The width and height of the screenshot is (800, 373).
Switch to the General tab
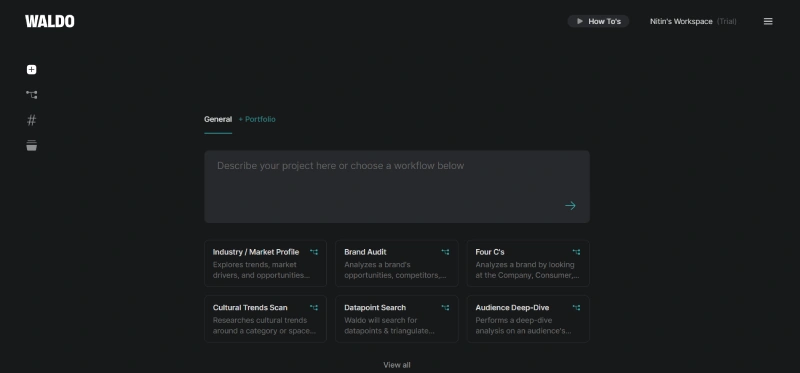pyautogui.click(x=218, y=119)
